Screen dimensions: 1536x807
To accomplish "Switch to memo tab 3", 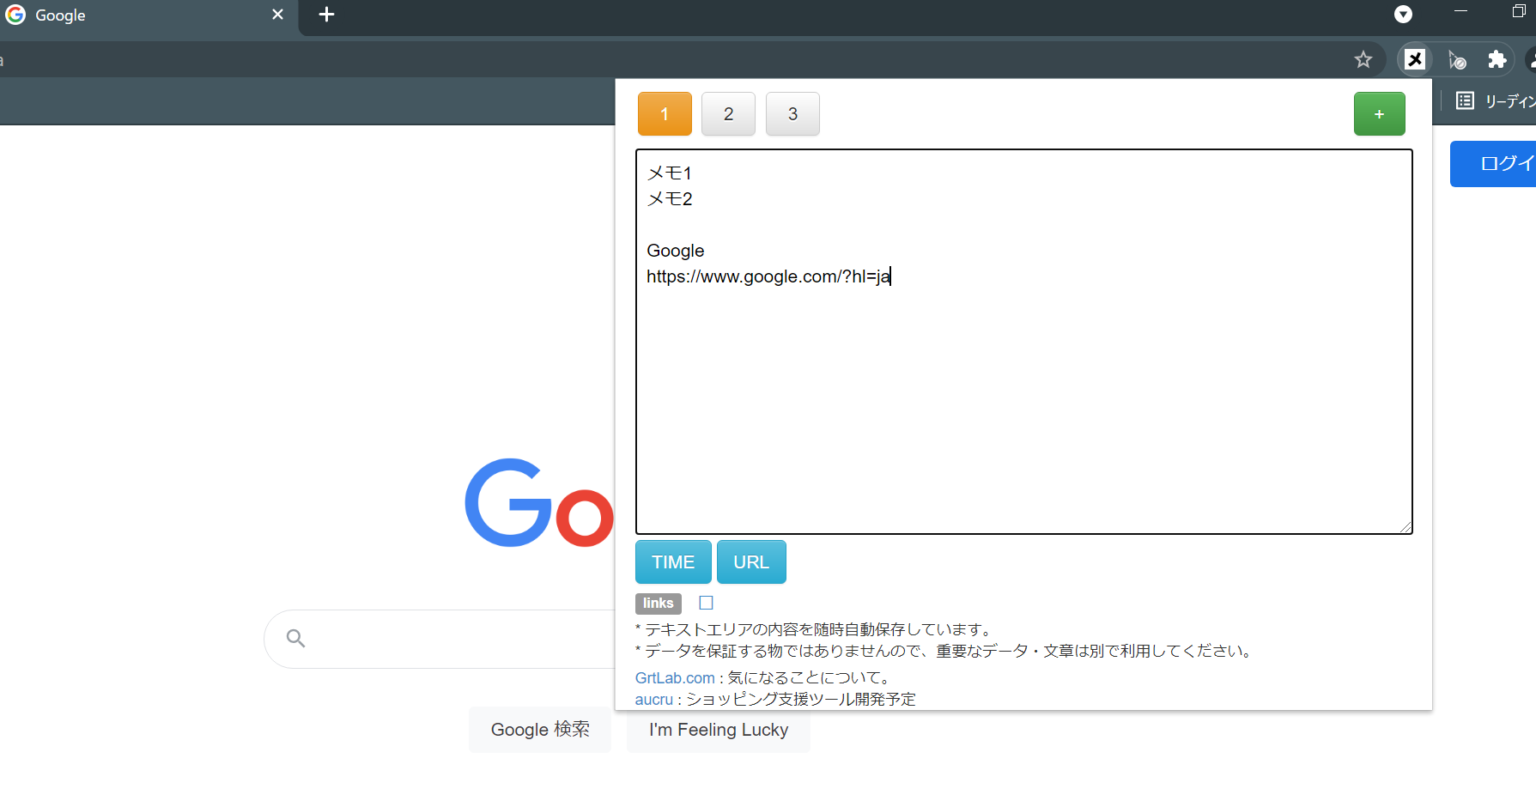I will (792, 113).
